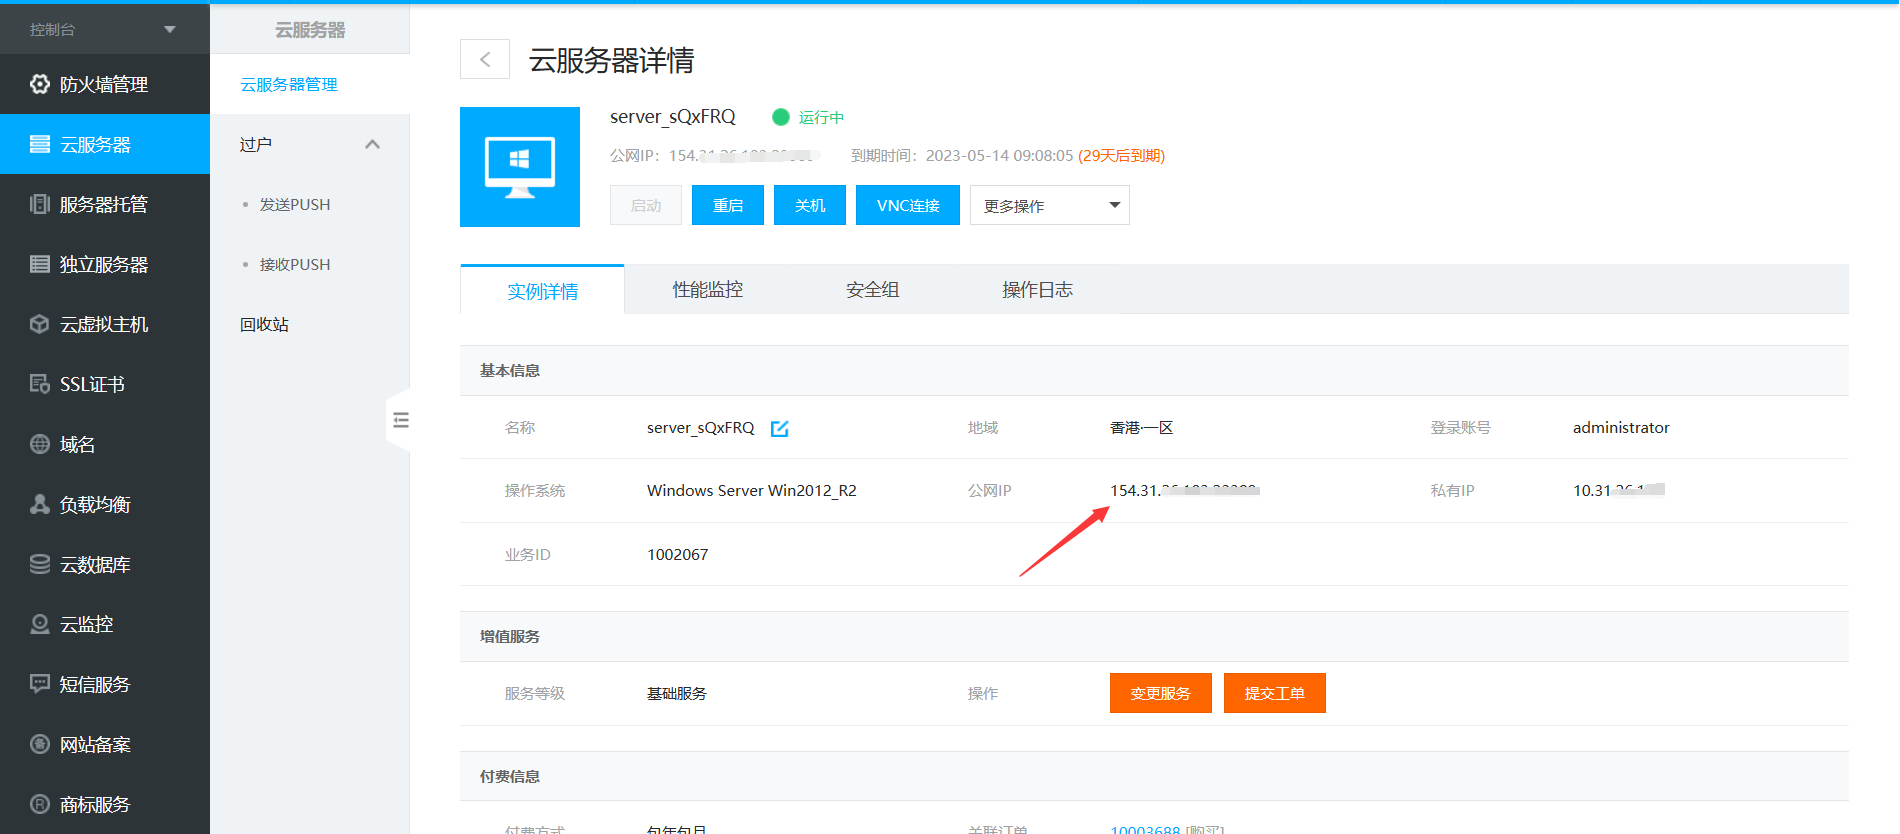Screen dimensions: 1900x834
Task: Click the 变更服务 button
Action: [1161, 693]
